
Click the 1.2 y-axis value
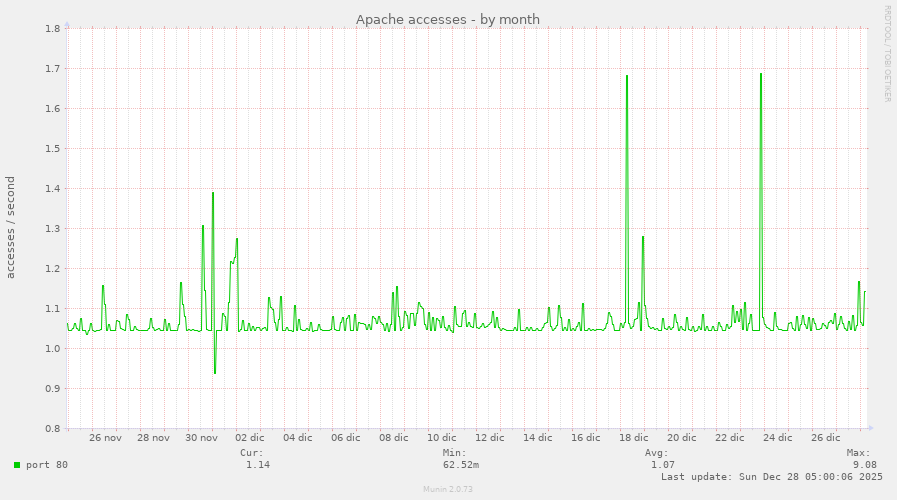[53, 269]
